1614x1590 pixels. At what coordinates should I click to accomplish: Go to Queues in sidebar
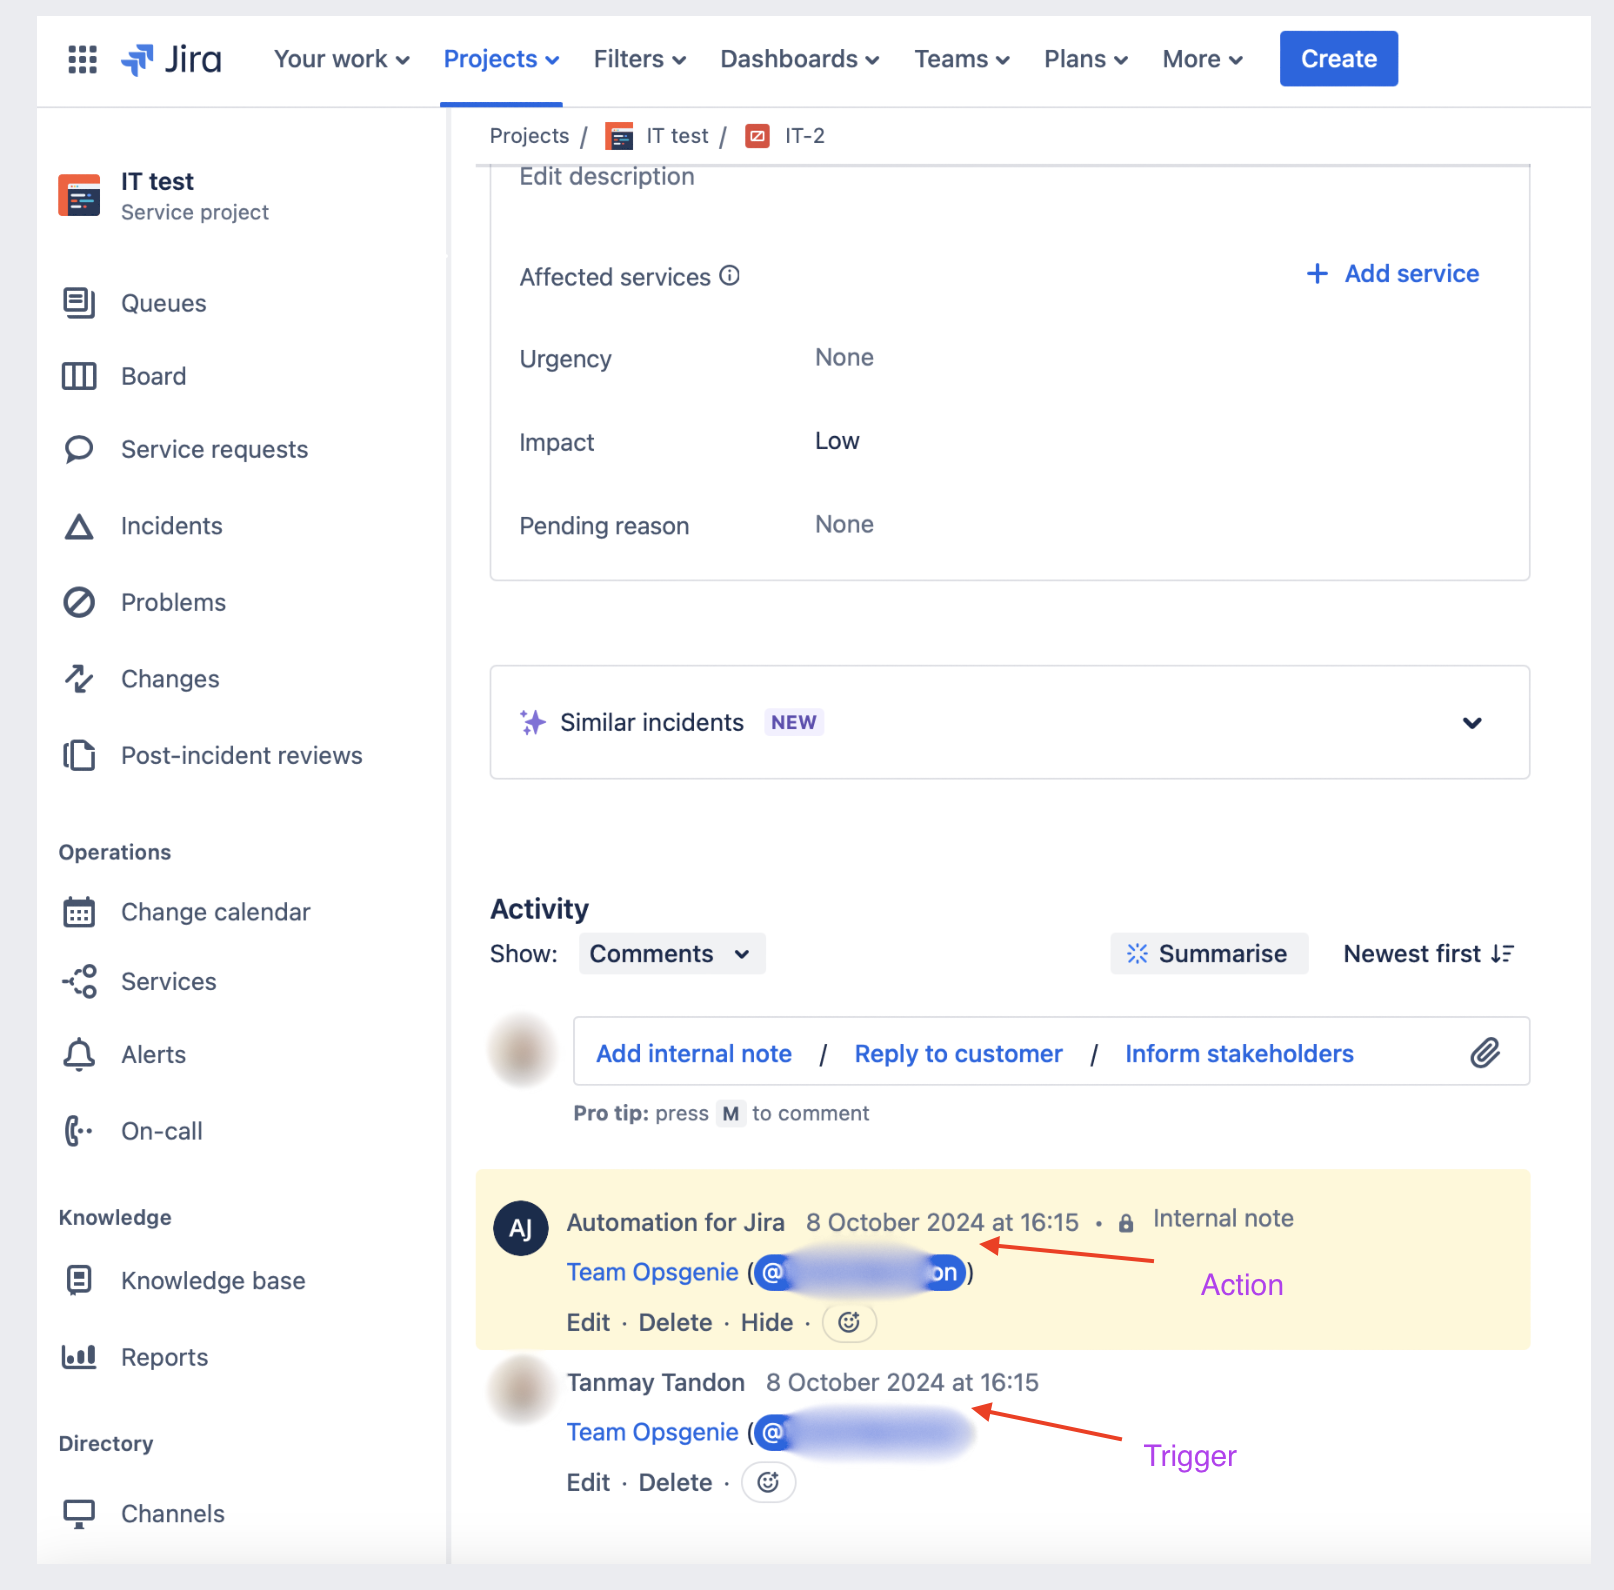tap(164, 303)
